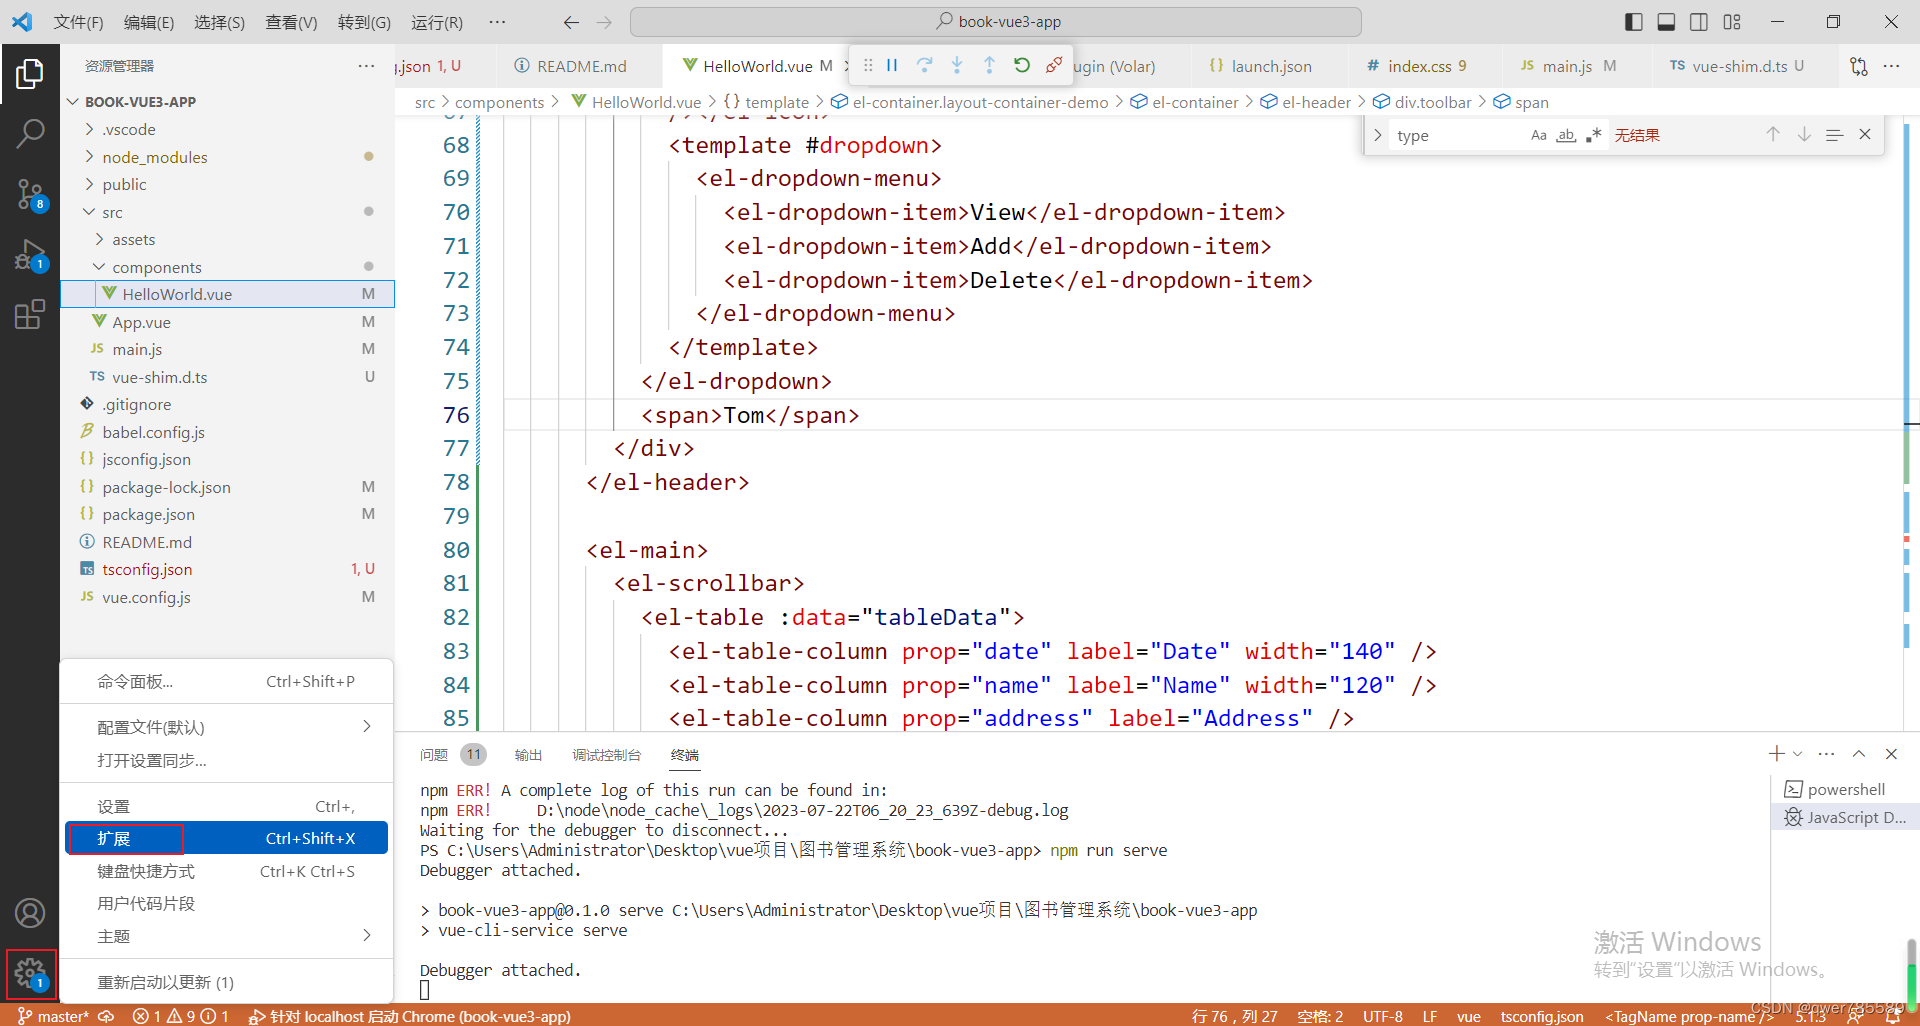Viewport: 1920px width, 1026px height.
Task: Open the Extensions view
Action: click(x=30, y=313)
